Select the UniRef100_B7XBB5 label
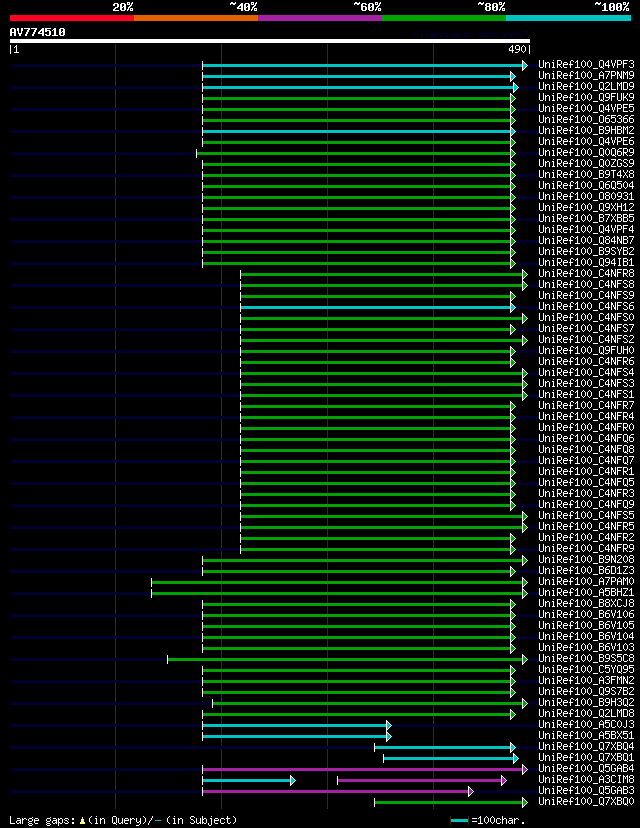640x828 pixels. pyautogui.click(x=586, y=219)
